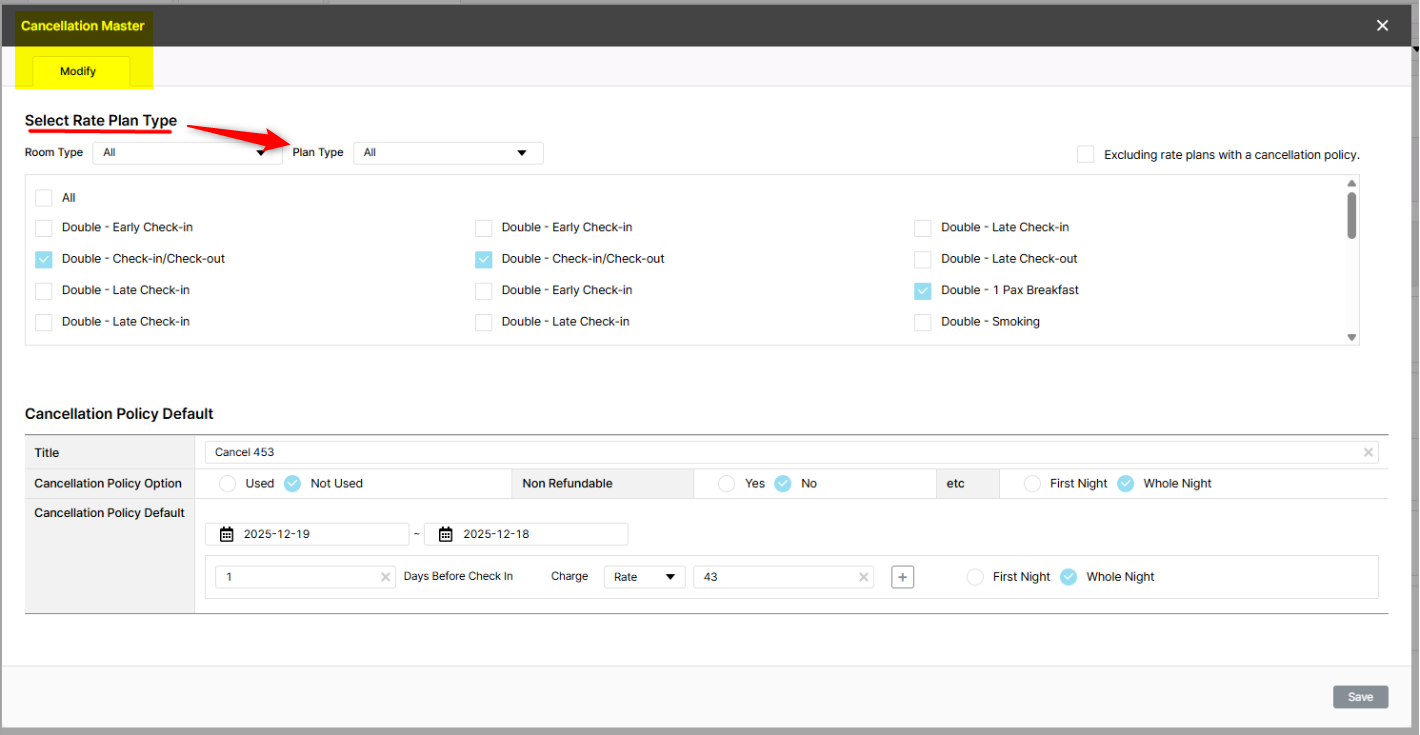Click the Save button
The image size is (1420, 735).
[x=1360, y=697]
